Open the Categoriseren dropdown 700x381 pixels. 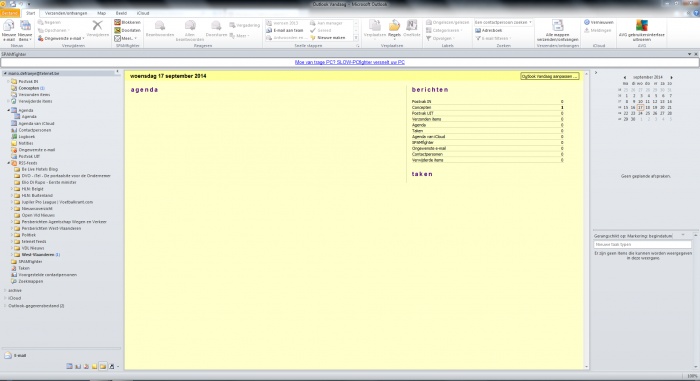coord(444,30)
